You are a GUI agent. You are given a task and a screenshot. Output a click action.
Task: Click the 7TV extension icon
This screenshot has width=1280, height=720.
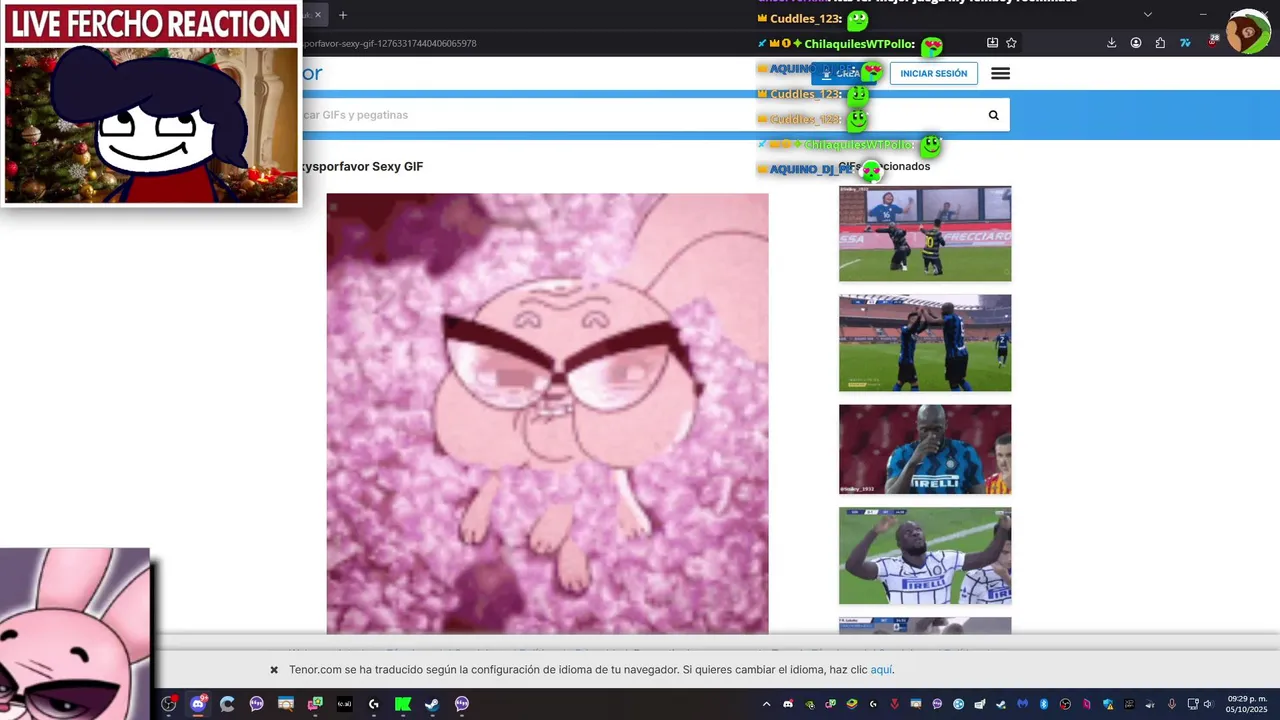1186,43
